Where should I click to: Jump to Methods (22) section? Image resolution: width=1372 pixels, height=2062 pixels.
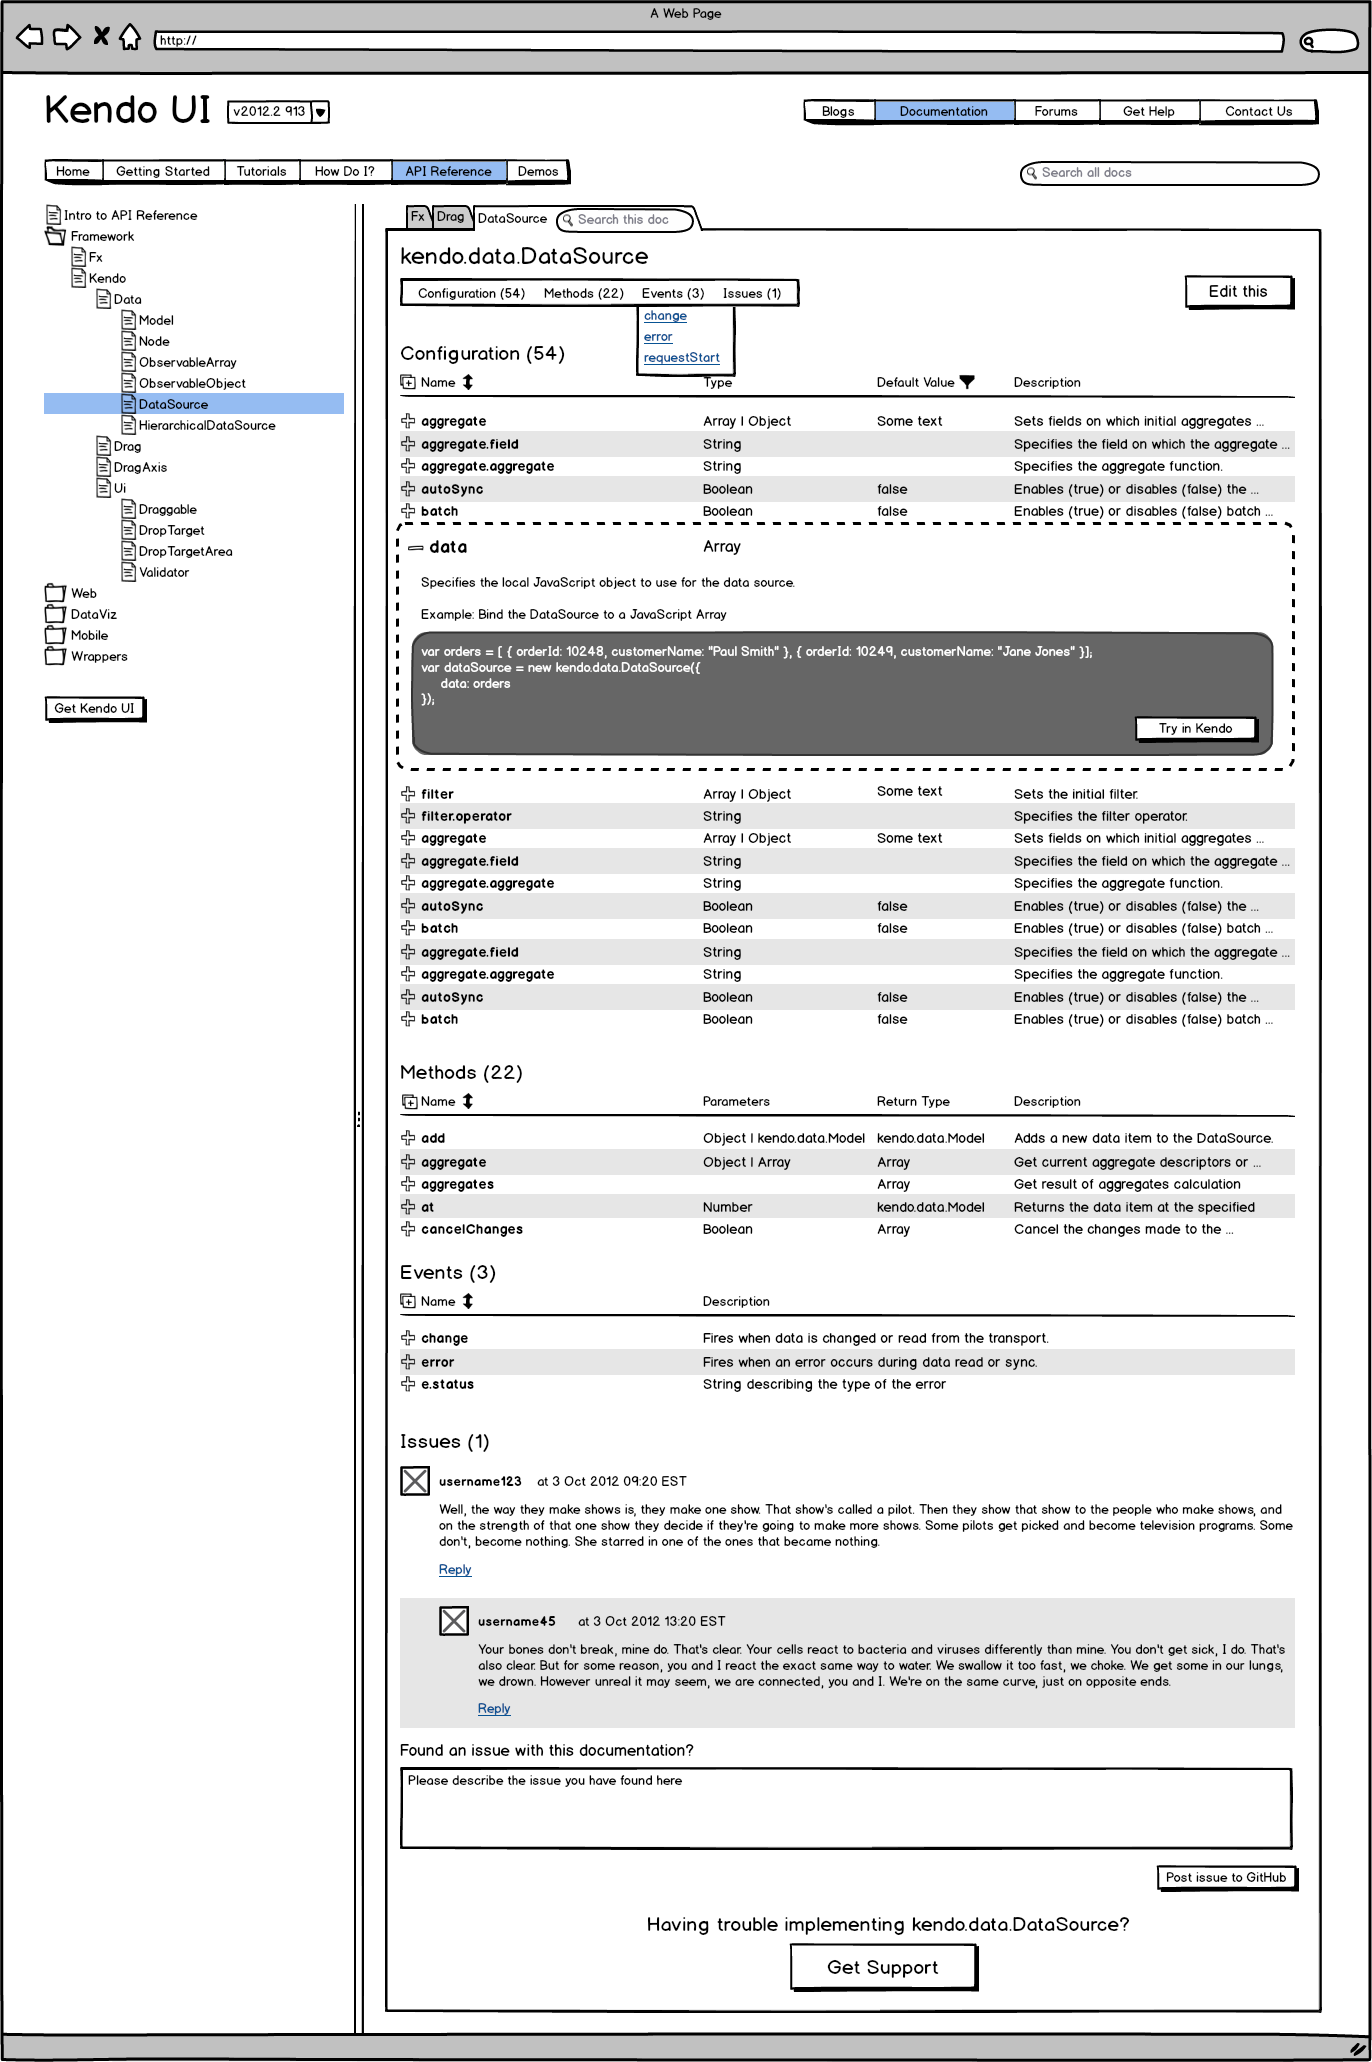point(583,293)
